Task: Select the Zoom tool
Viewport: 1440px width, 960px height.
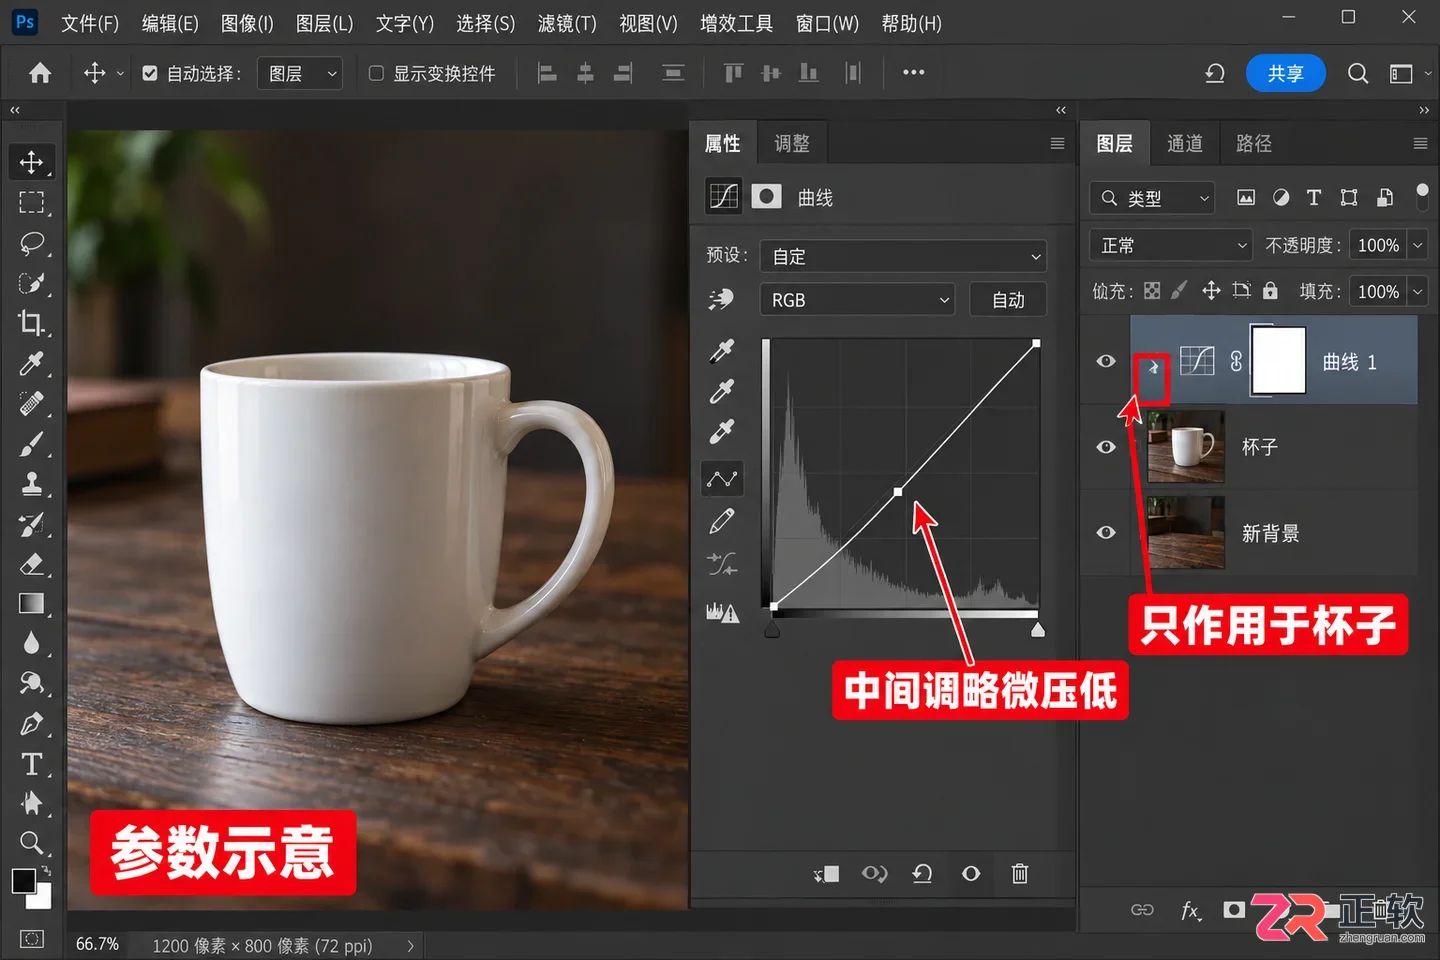Action: point(31,843)
